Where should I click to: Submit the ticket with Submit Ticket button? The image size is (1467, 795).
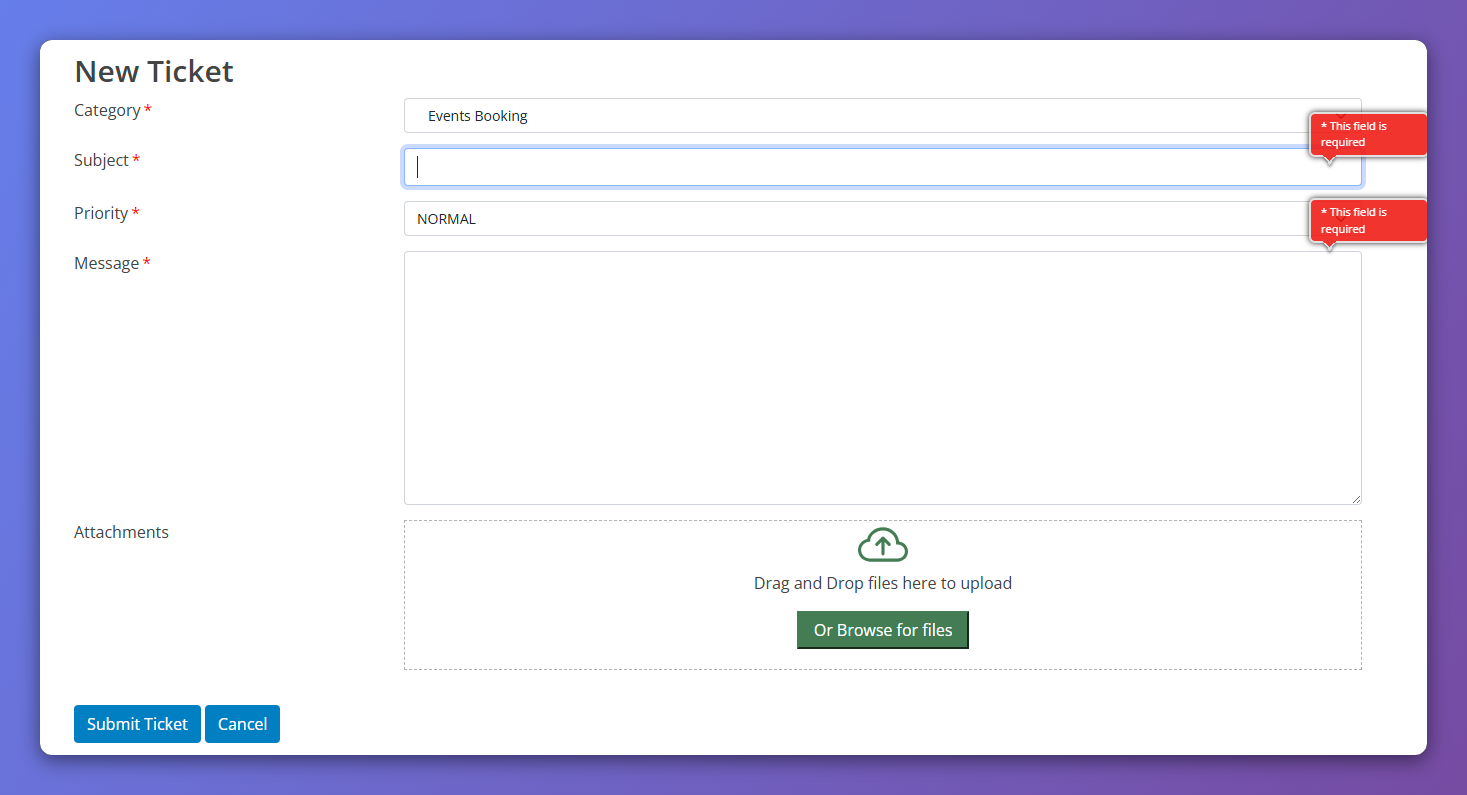pos(137,724)
